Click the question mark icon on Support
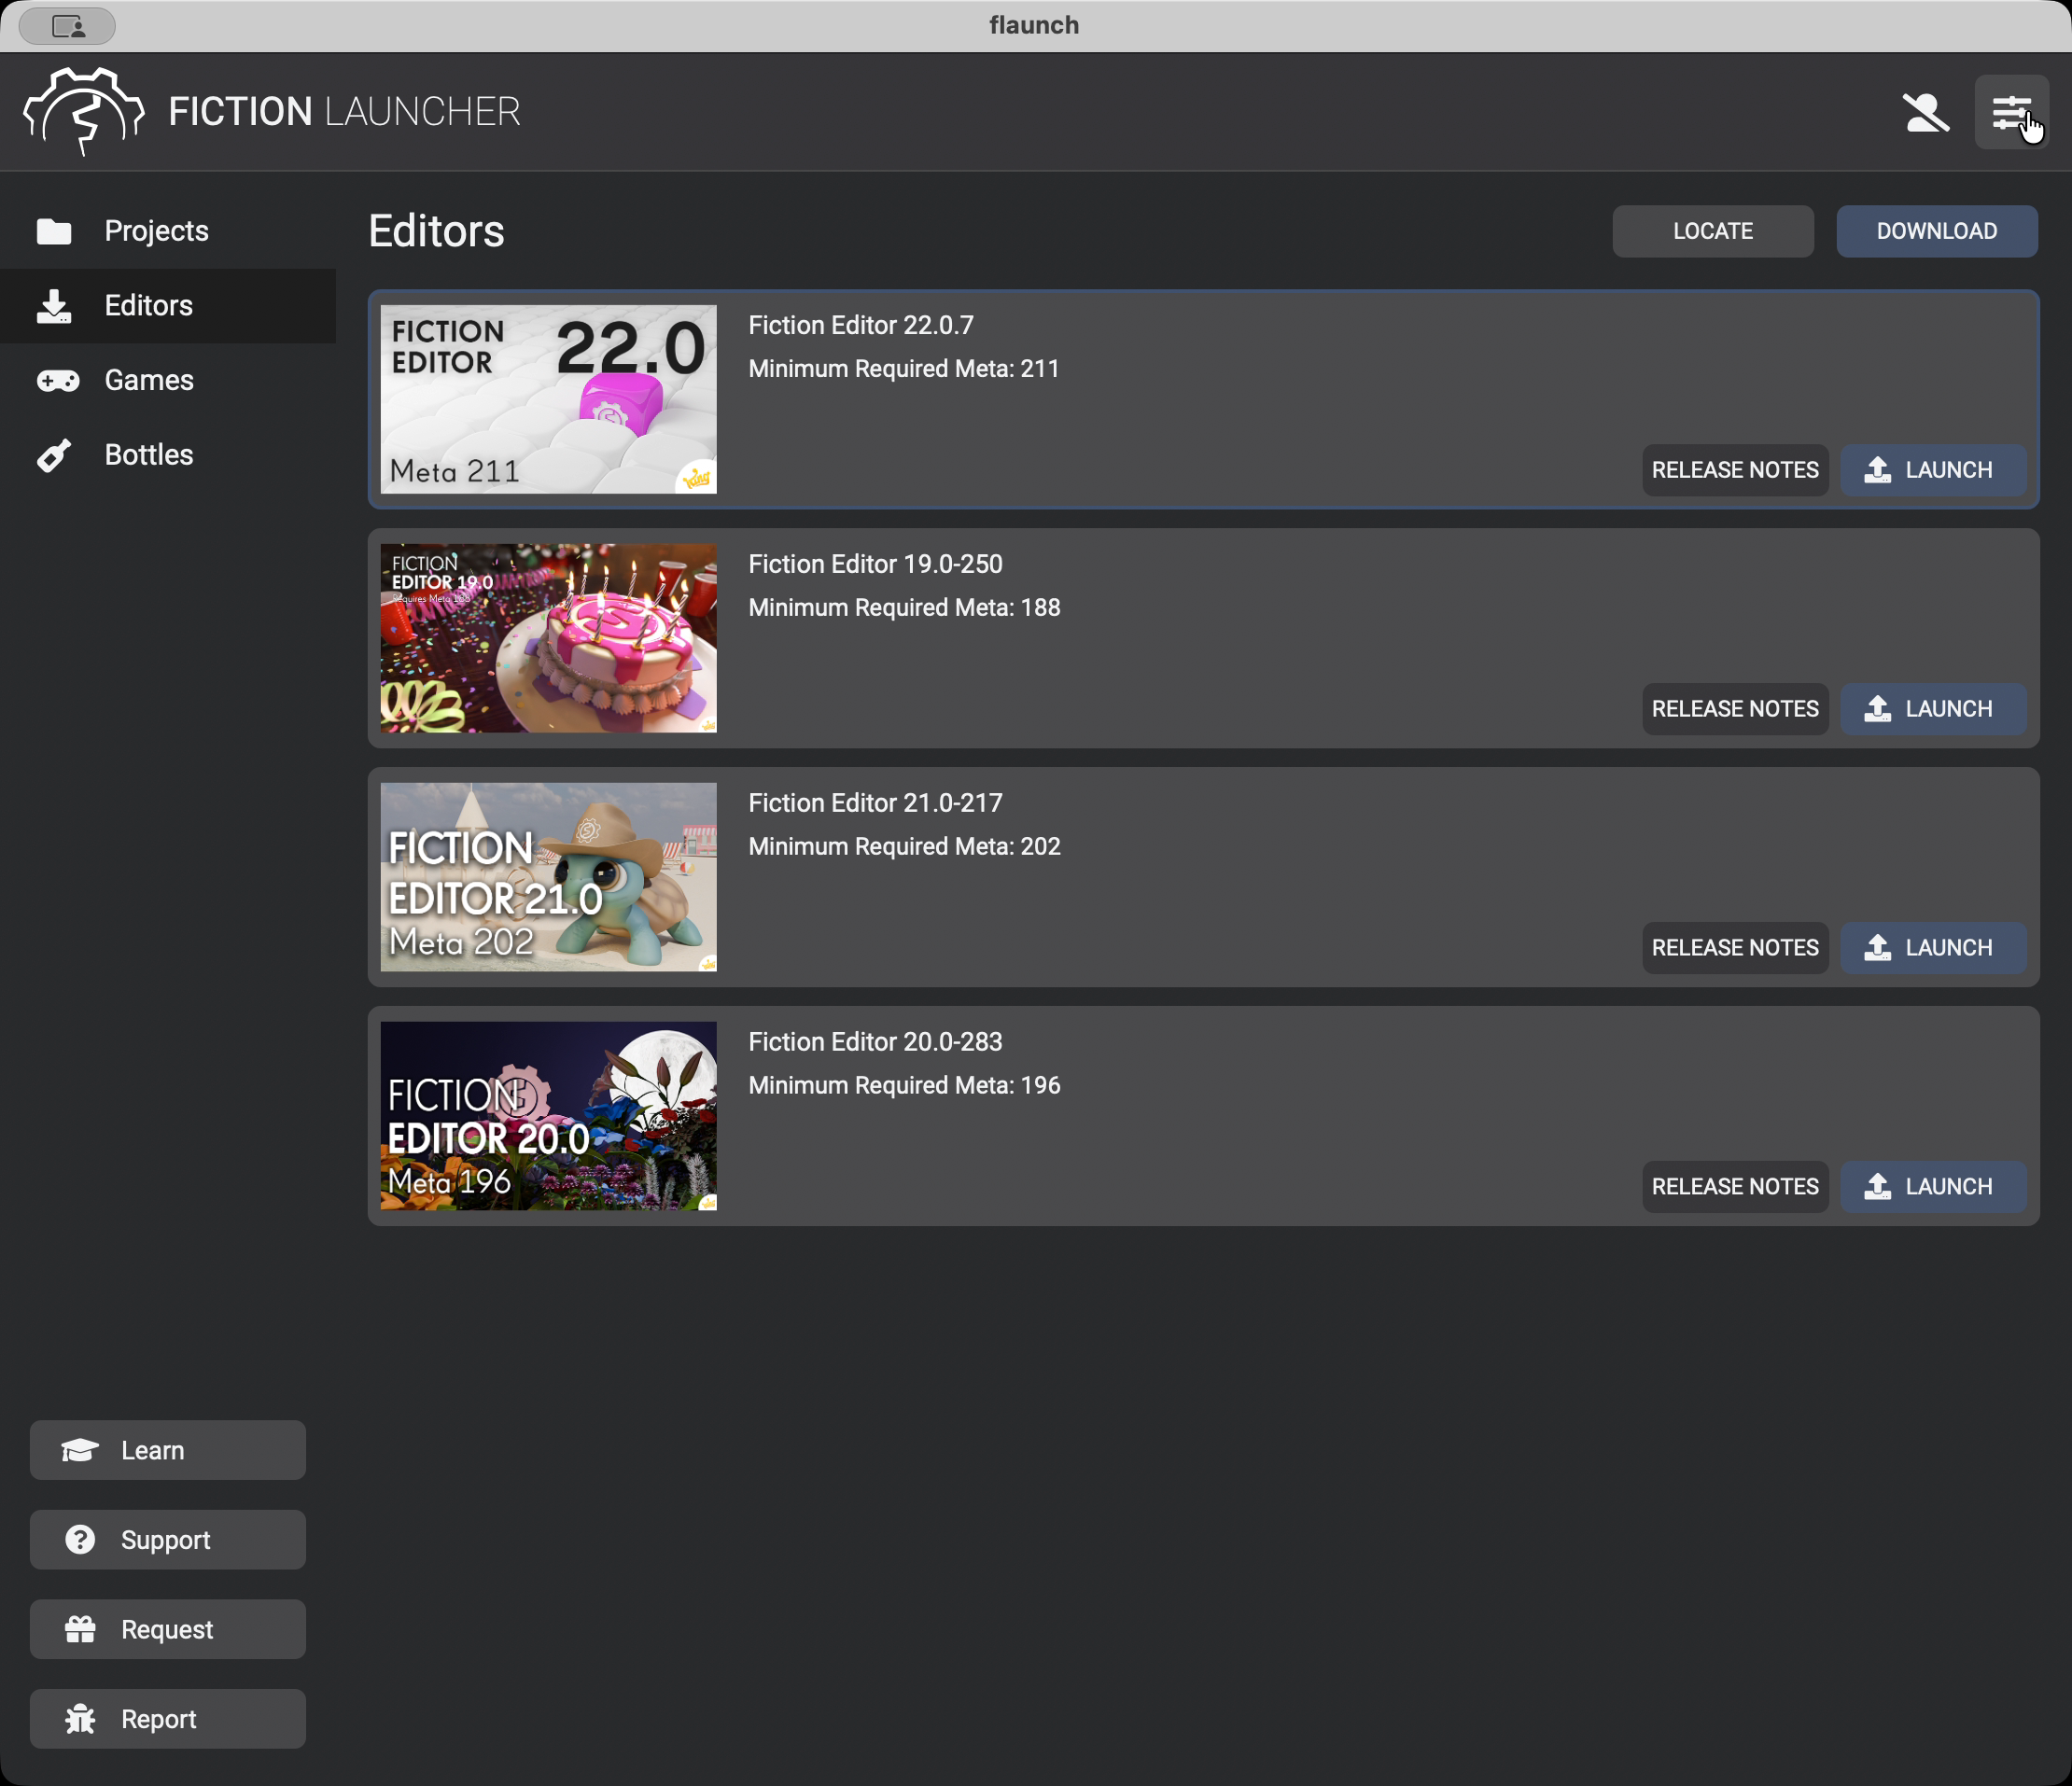Viewport: 2072px width, 1786px height. tap(80, 1539)
